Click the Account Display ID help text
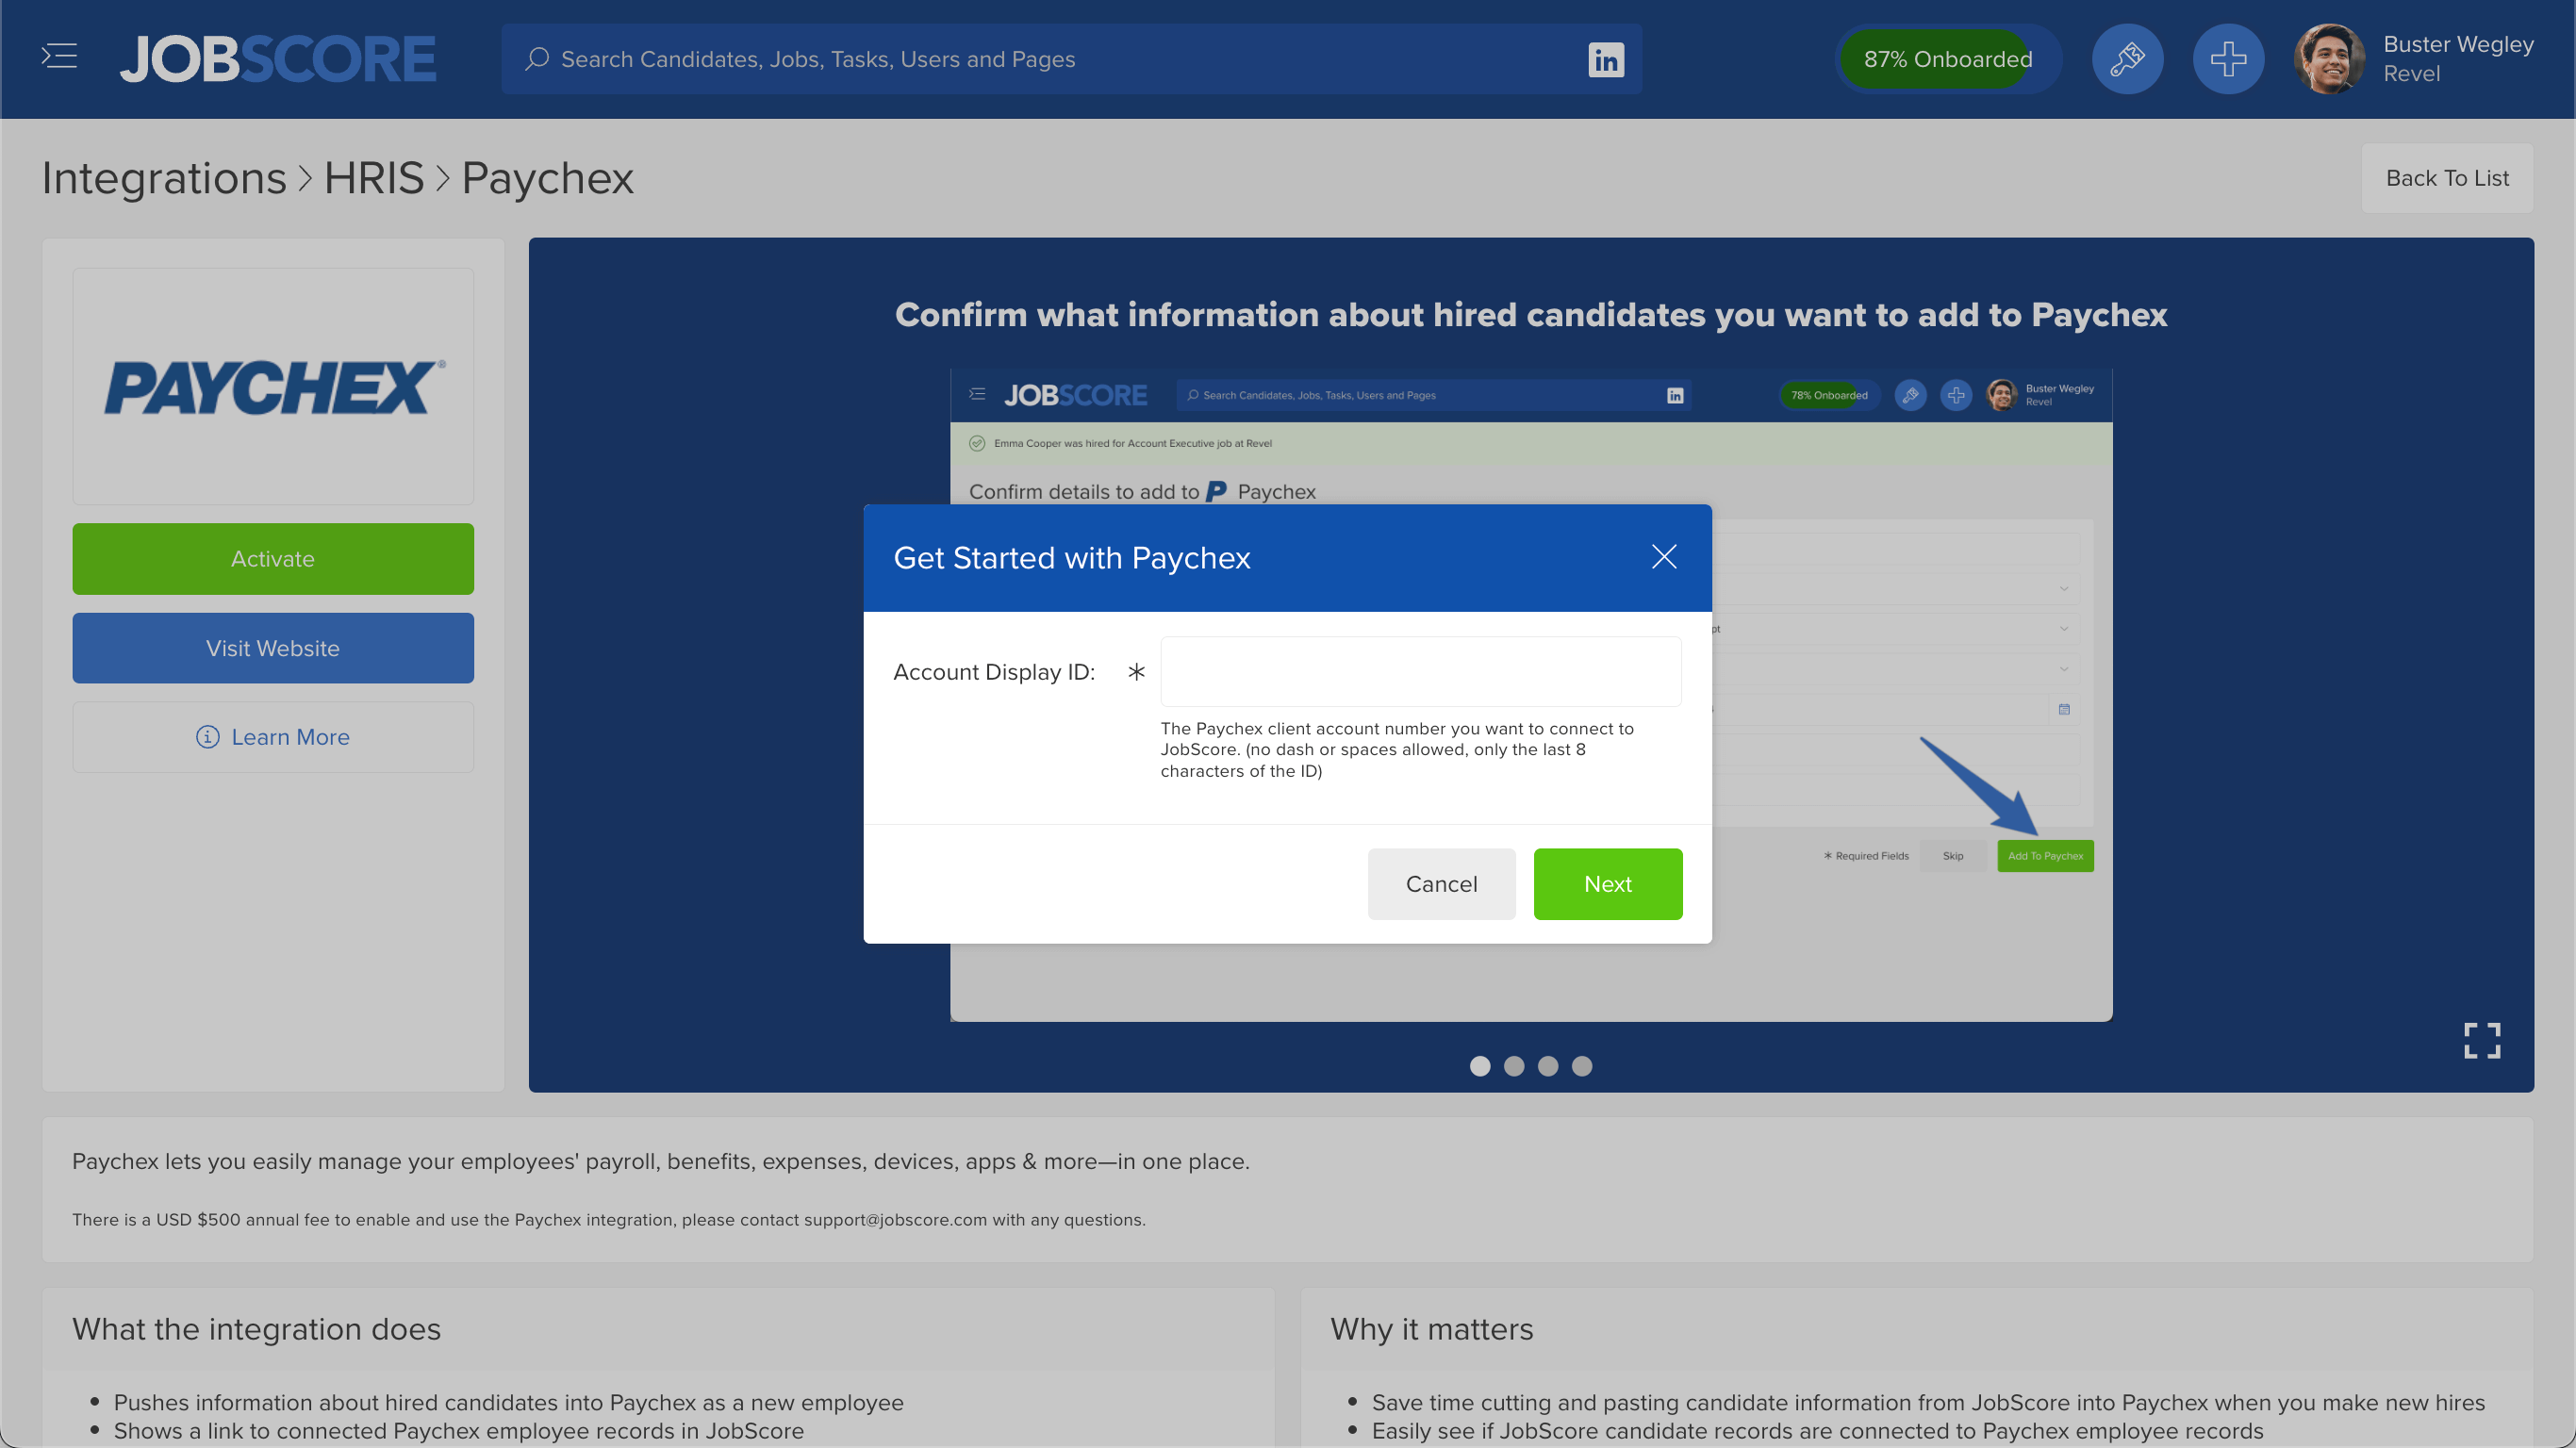2576x1448 pixels. (1397, 750)
